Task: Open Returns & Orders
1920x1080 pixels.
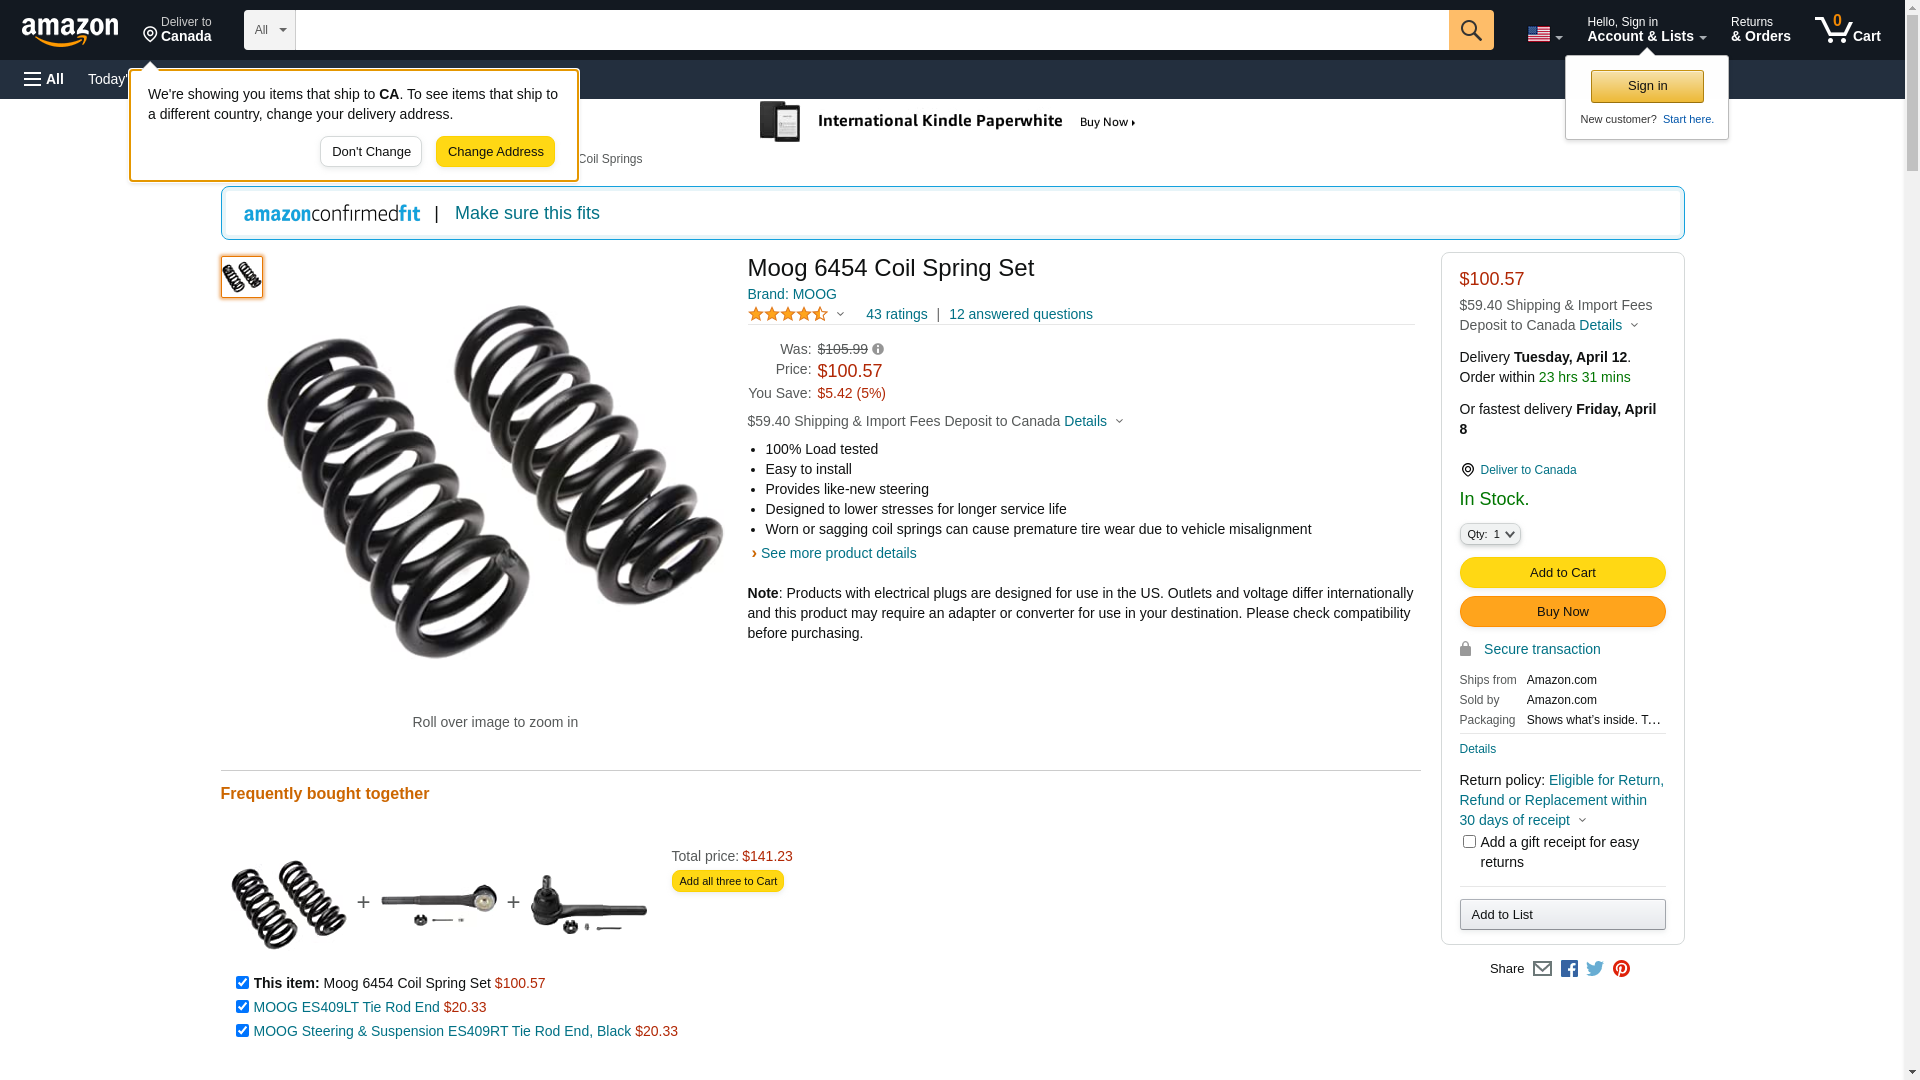Action: [1760, 30]
